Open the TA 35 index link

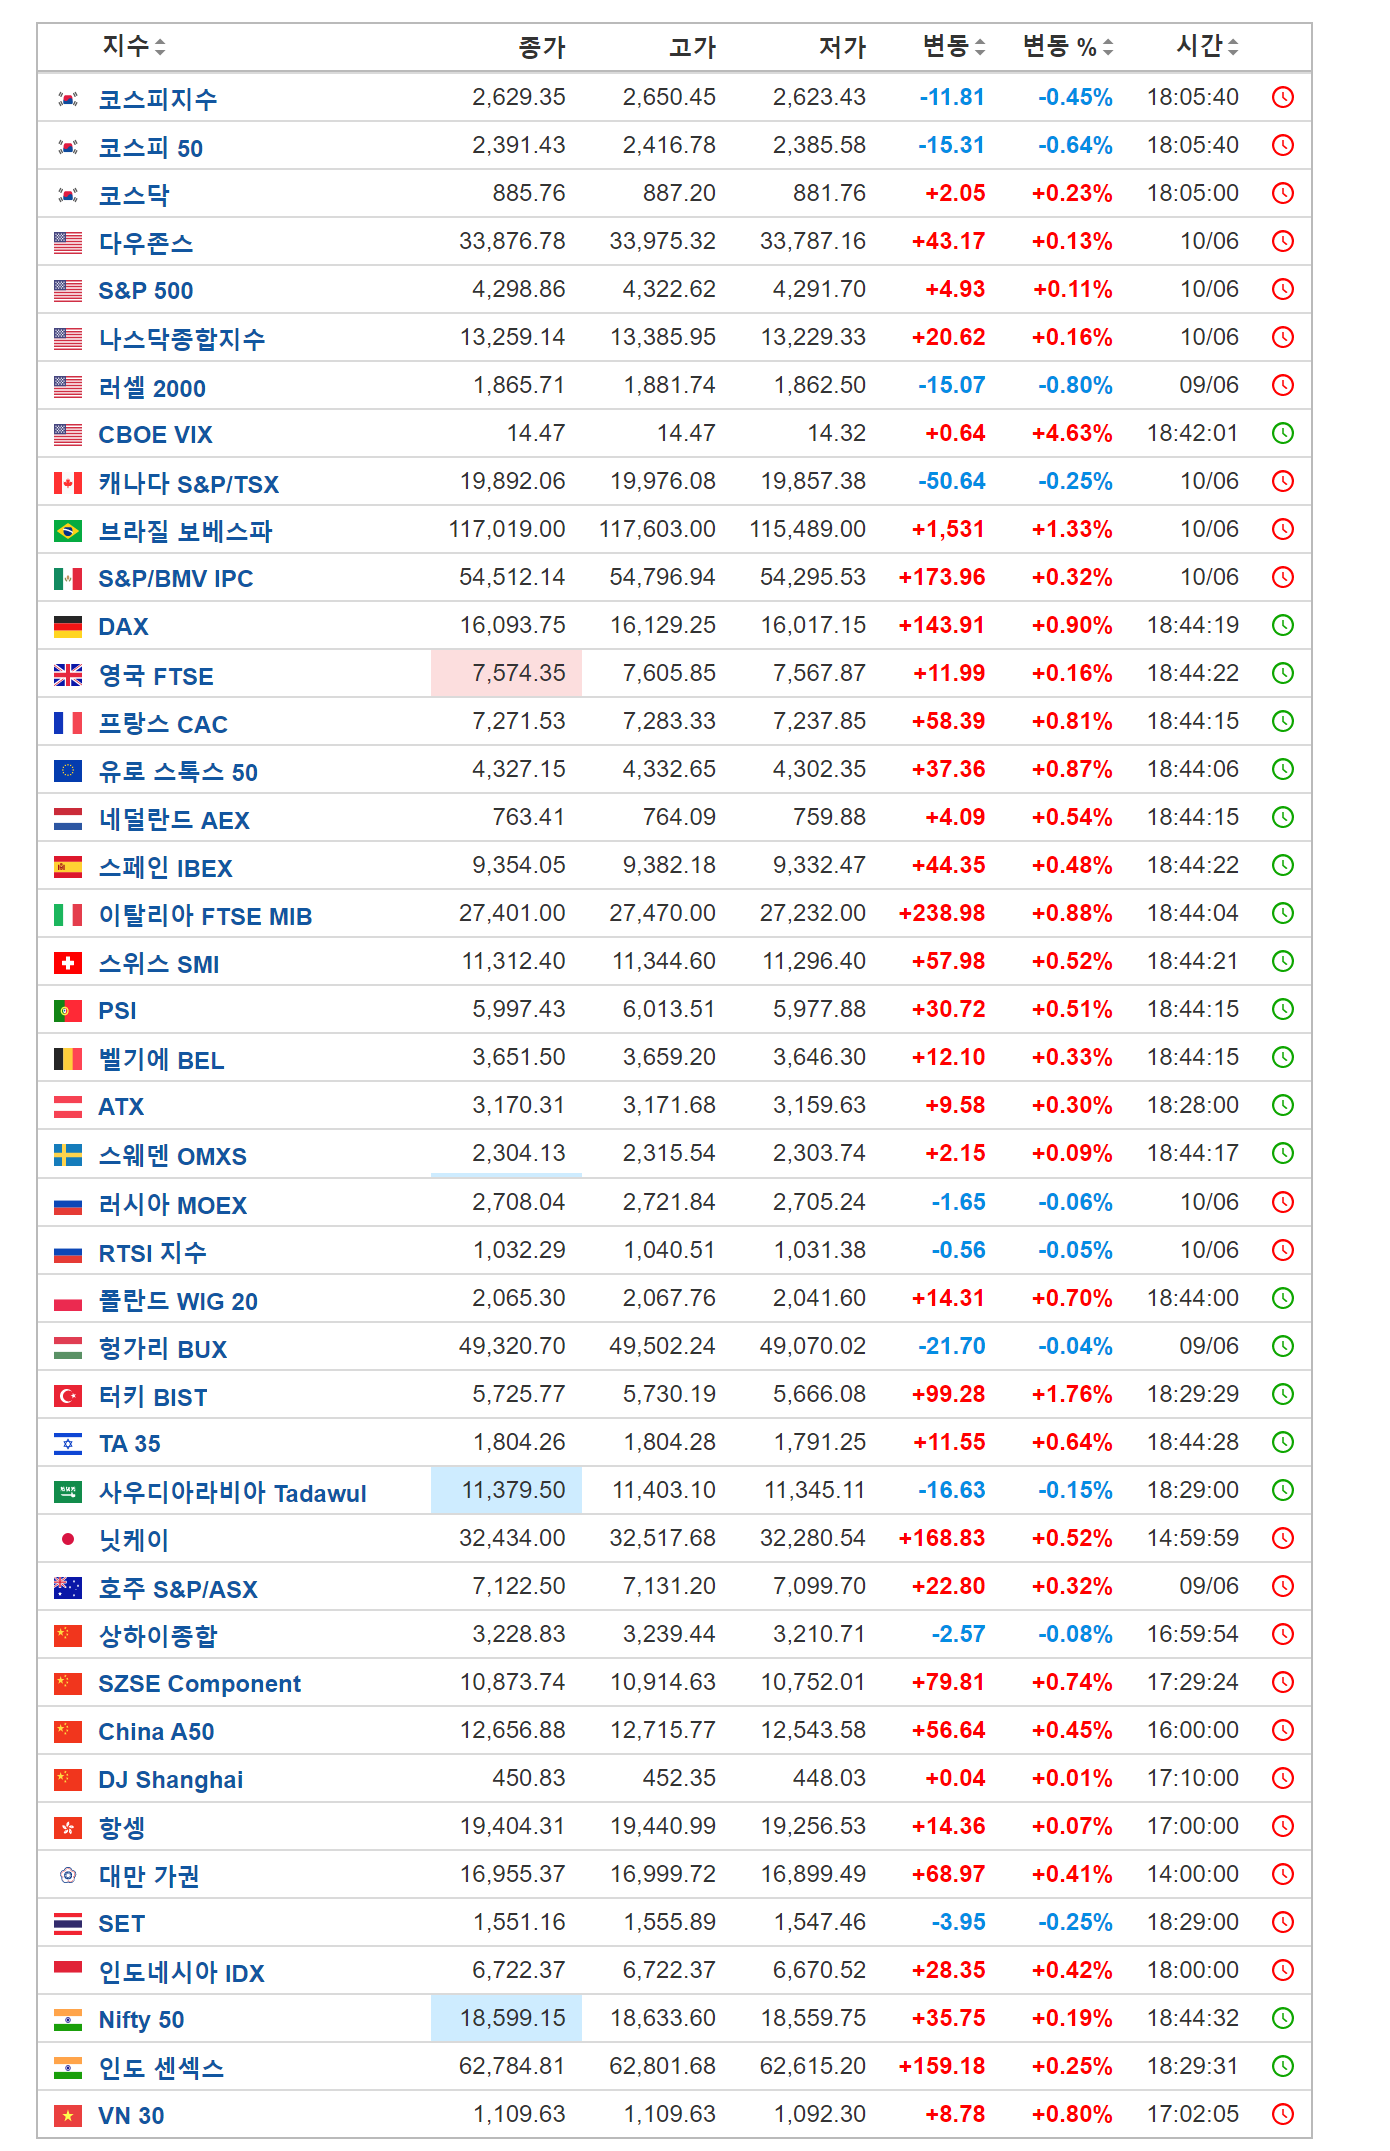click(x=130, y=1444)
